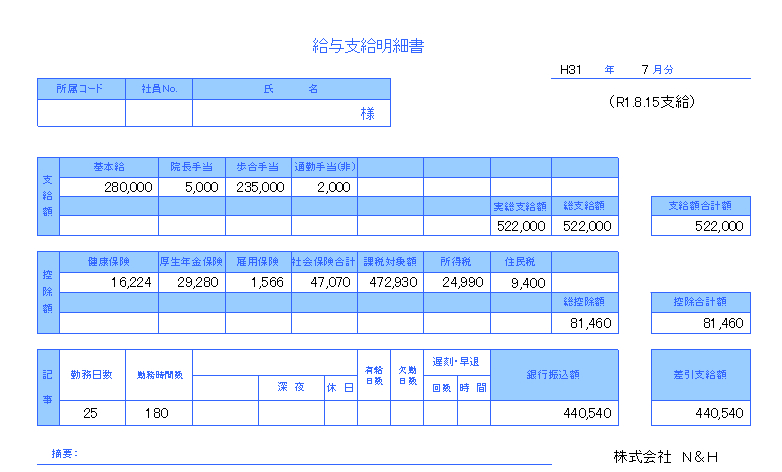Click the 472,930 taxable amount
Viewport: 782px width, 472px height.
(x=393, y=282)
